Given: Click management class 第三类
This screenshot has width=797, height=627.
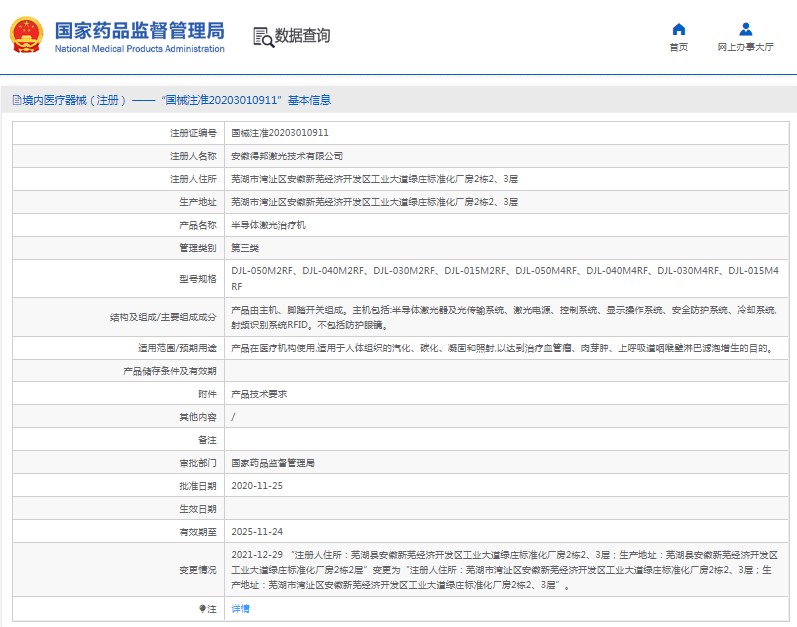Looking at the screenshot, I should coord(245,248).
